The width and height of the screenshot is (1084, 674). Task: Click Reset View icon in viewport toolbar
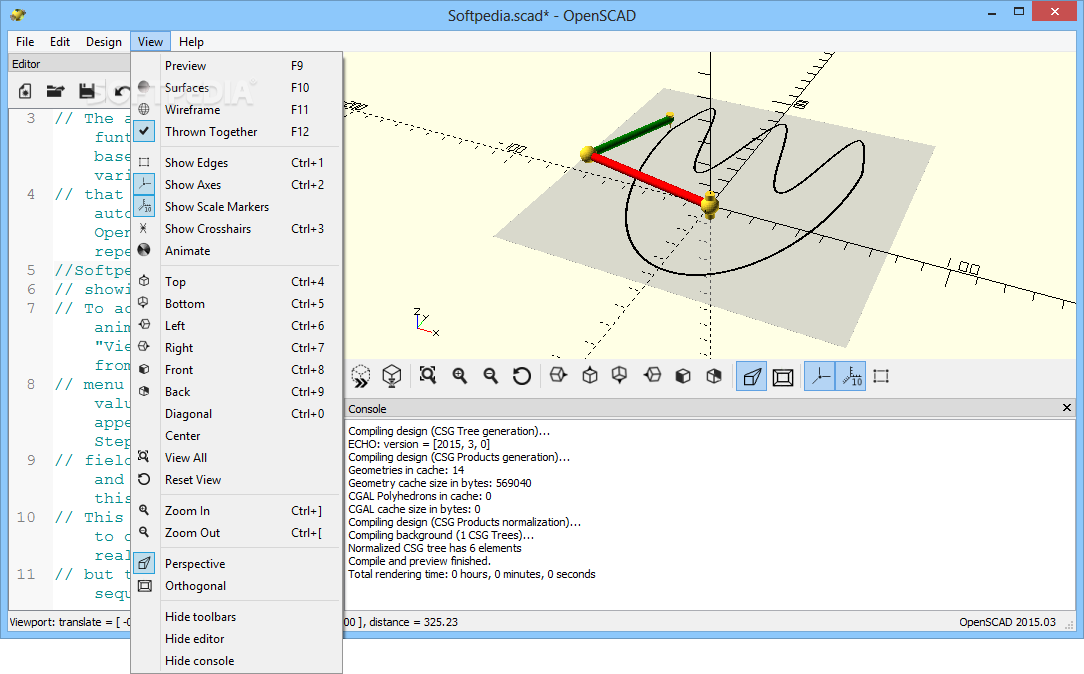pos(522,376)
